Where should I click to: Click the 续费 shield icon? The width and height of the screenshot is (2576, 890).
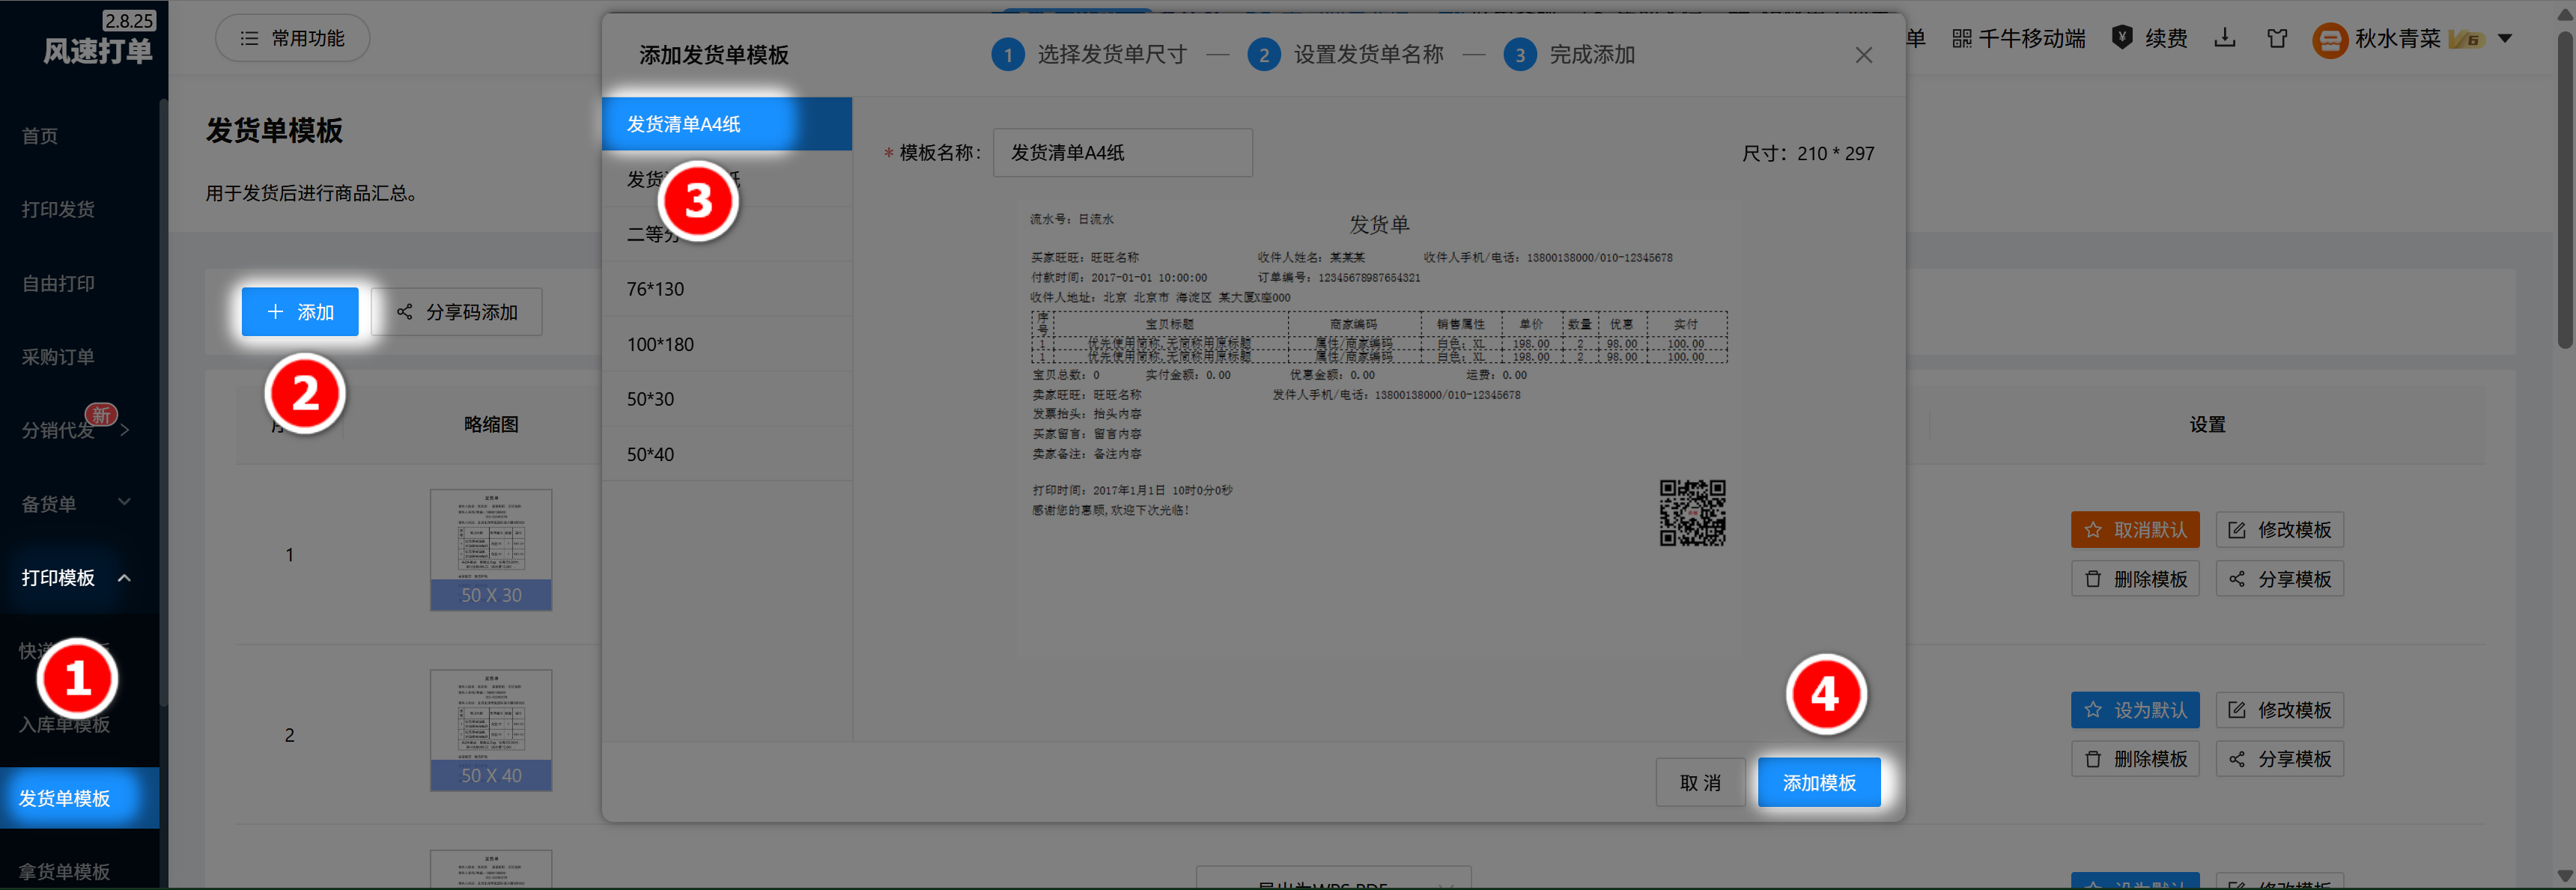[x=2121, y=38]
